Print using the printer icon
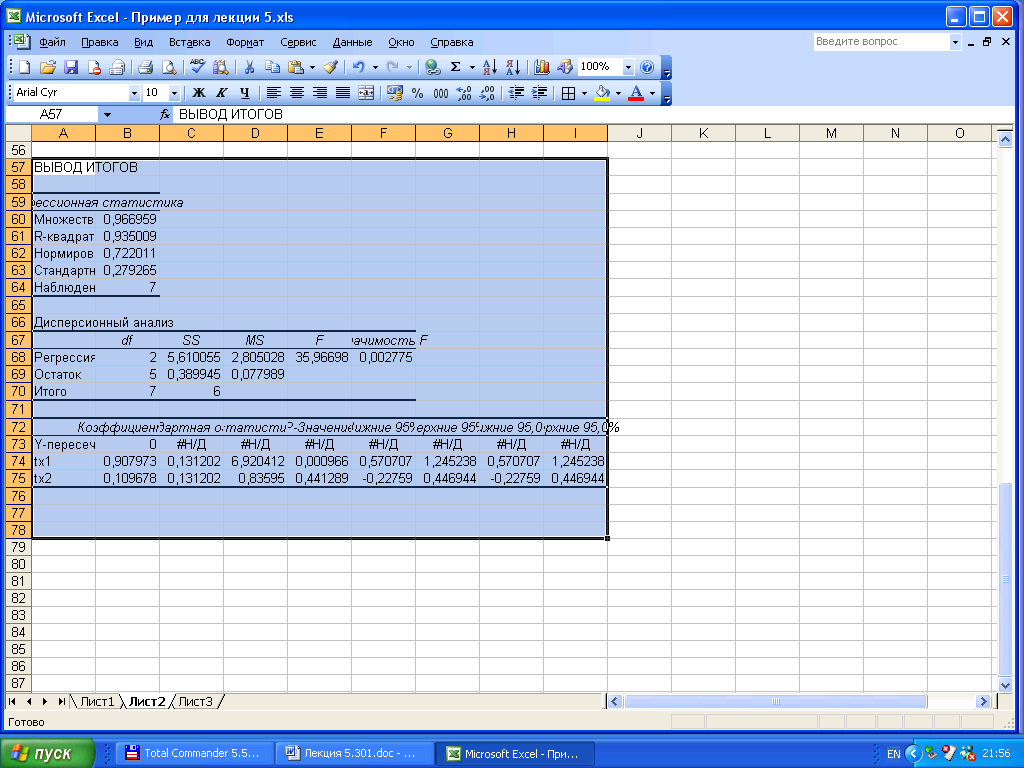Viewport: 1024px width, 768px height. coord(146,67)
